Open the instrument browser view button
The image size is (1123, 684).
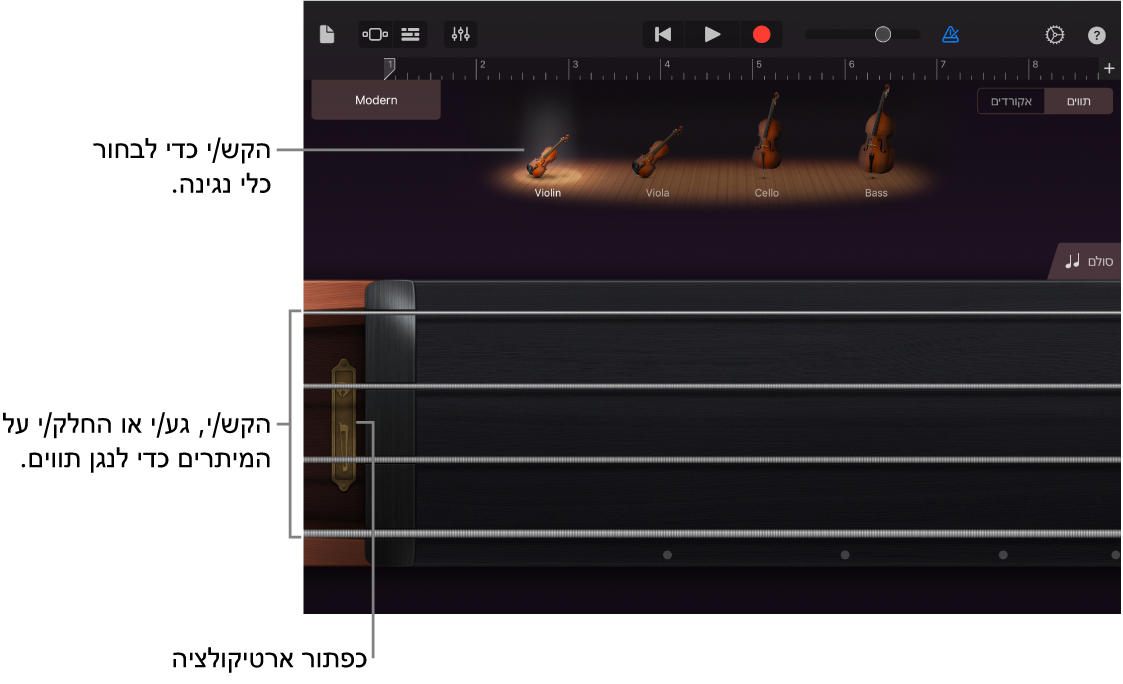pyautogui.click(x=375, y=34)
